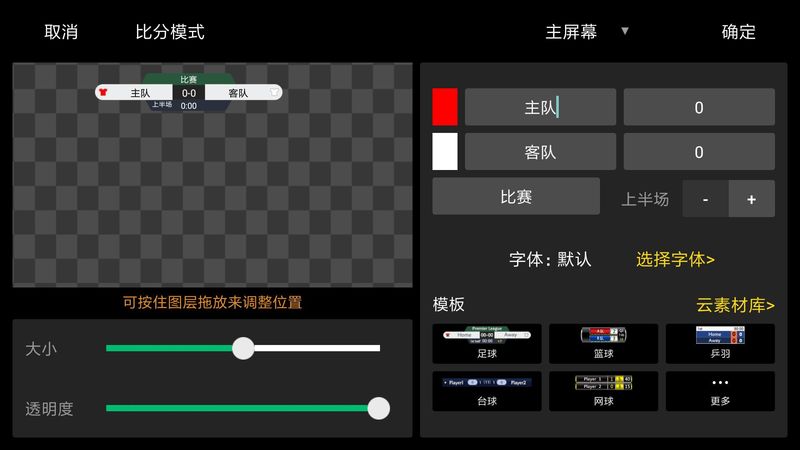Edit the 客队 team name field
Image resolution: width=800 pixels, height=450 pixels.
(540, 152)
